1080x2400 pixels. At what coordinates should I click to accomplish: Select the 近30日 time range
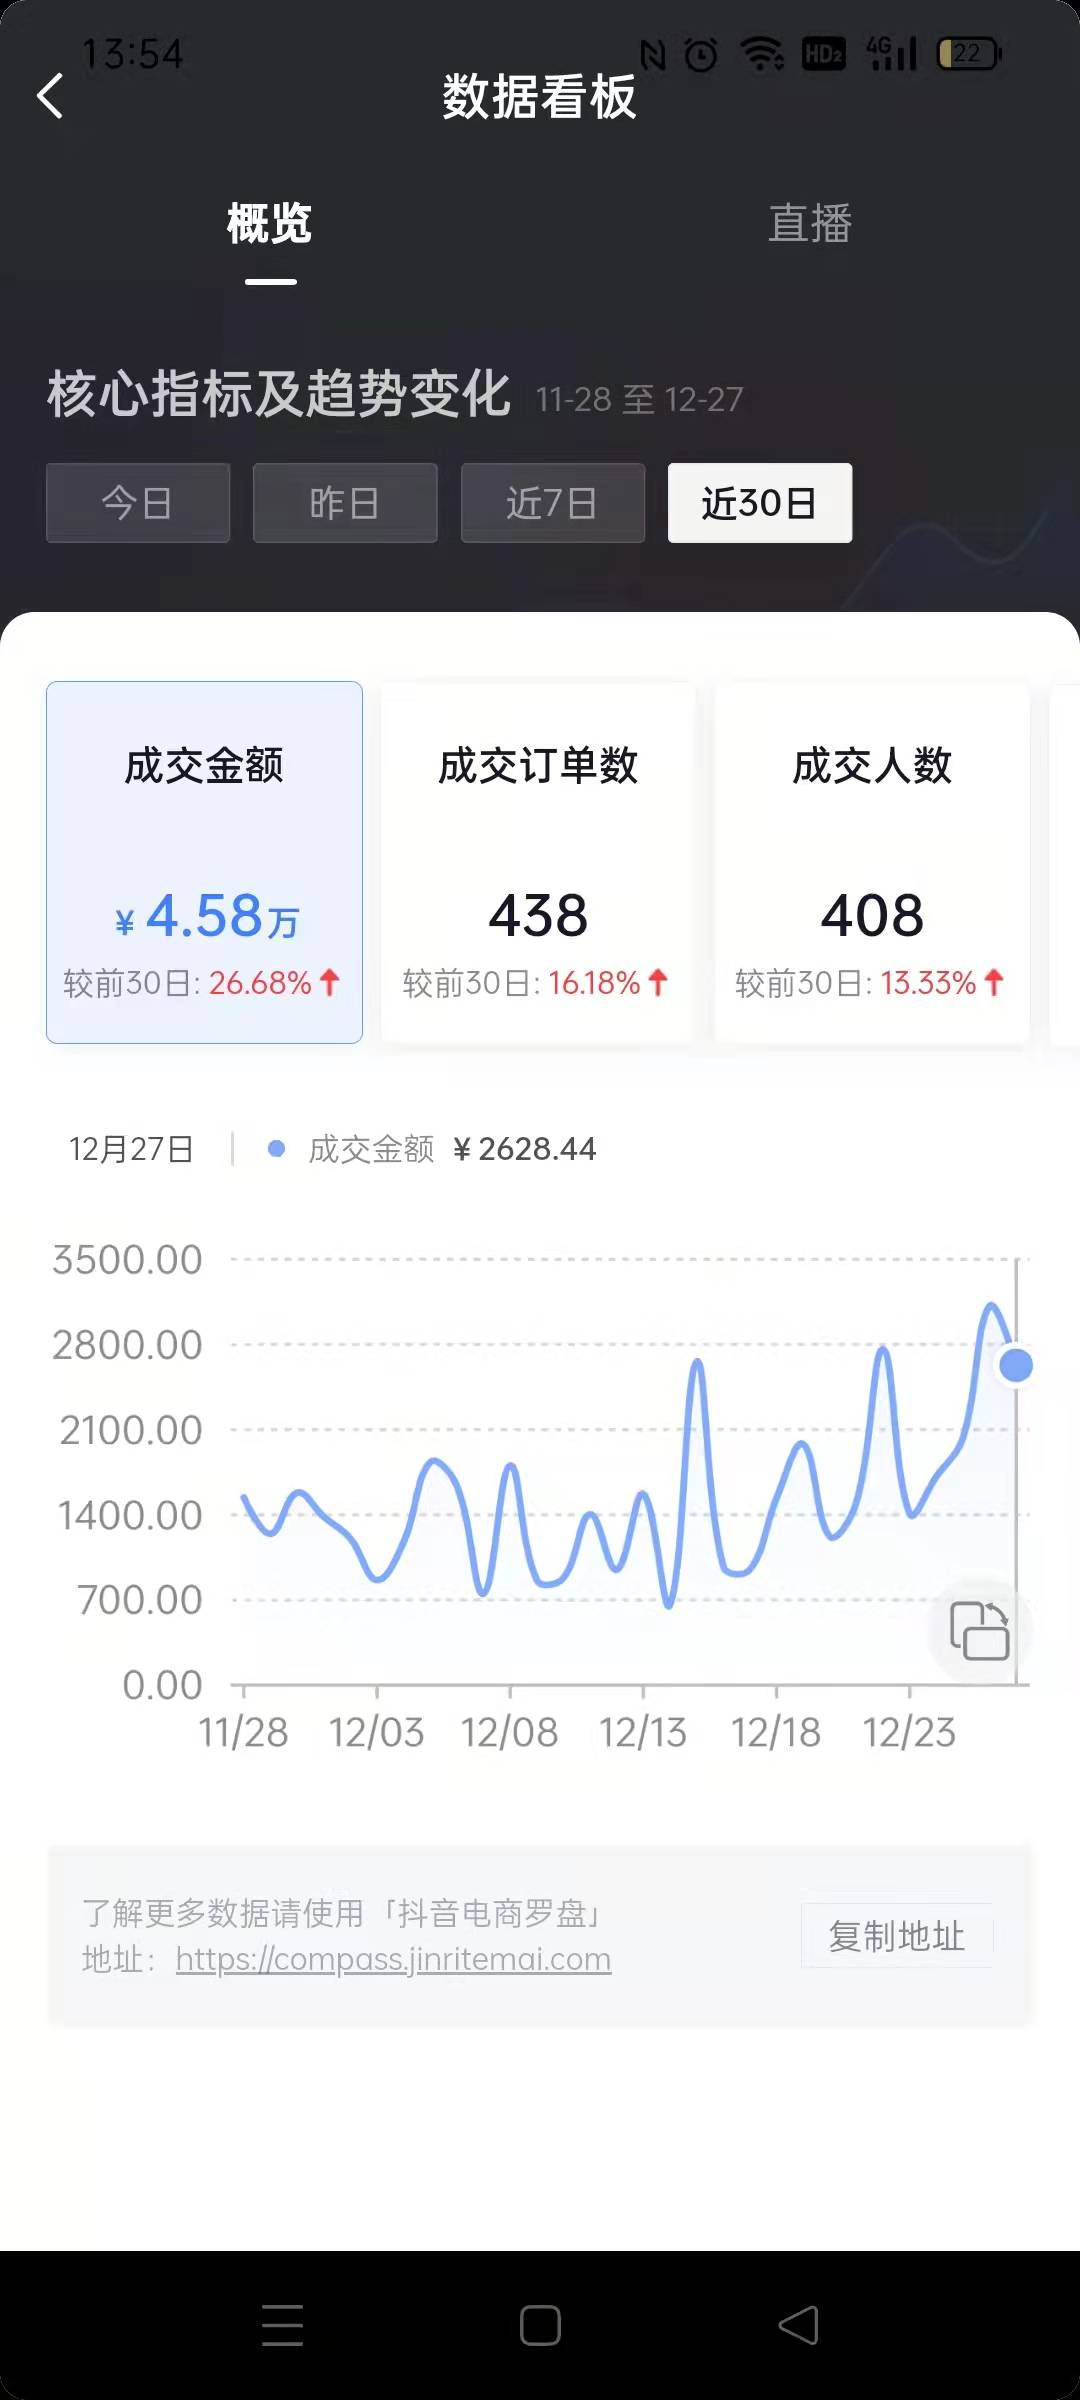[760, 502]
